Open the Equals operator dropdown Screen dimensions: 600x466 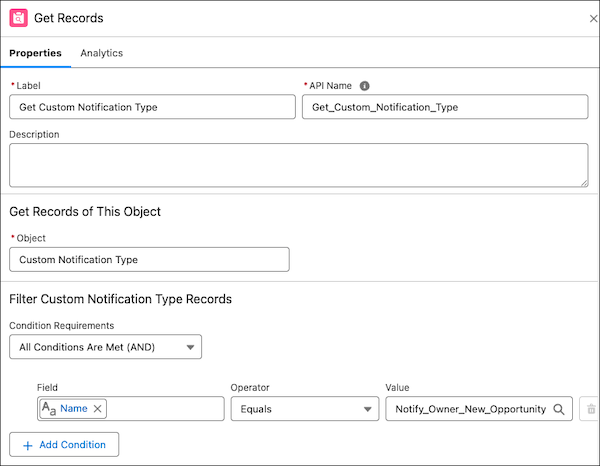[305, 409]
